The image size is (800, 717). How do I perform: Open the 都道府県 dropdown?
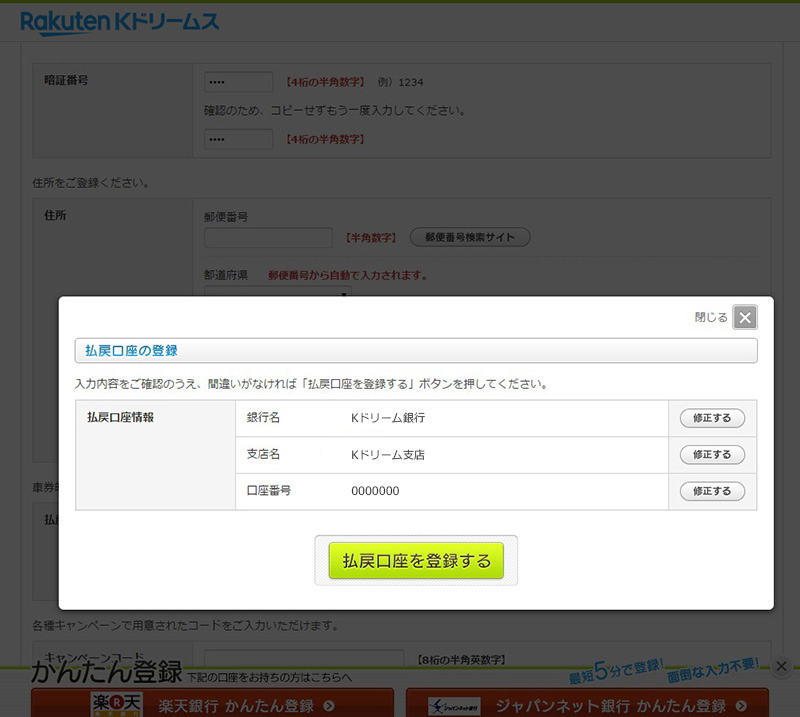(278, 291)
